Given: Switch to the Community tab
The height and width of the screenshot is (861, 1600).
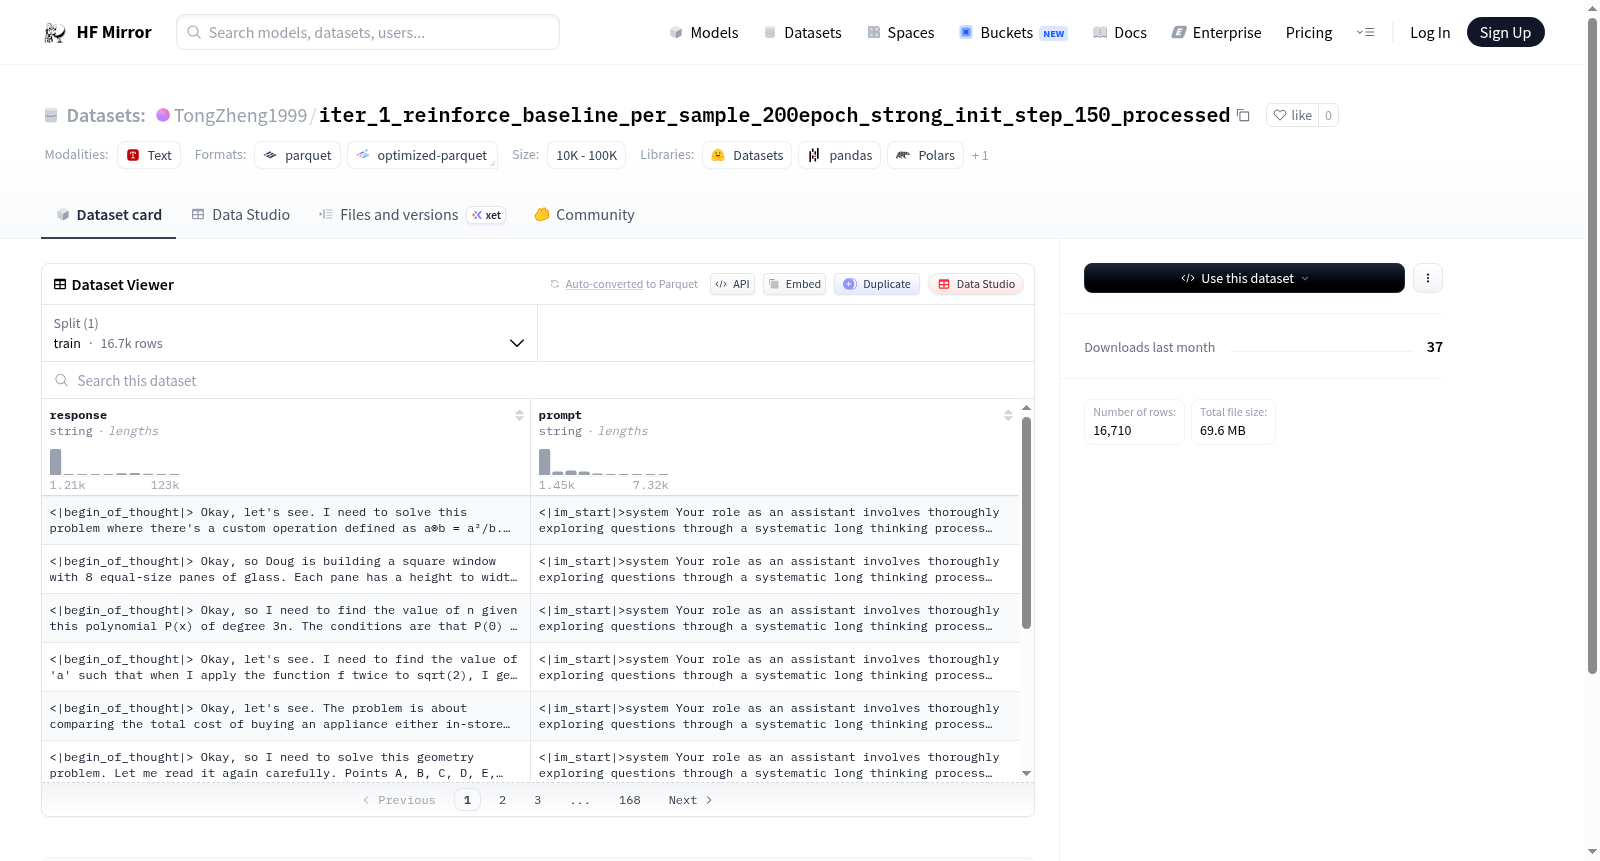Looking at the screenshot, I should click(x=584, y=215).
